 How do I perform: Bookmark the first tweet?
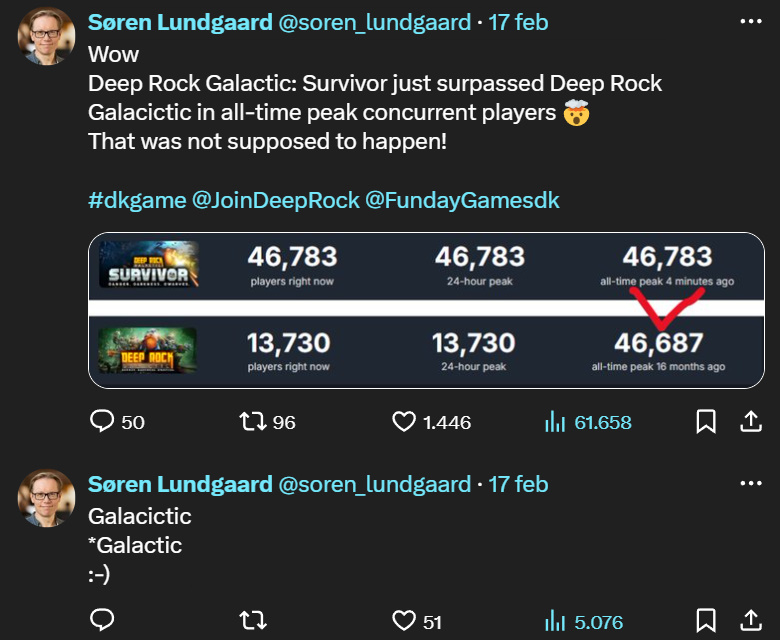pos(706,422)
